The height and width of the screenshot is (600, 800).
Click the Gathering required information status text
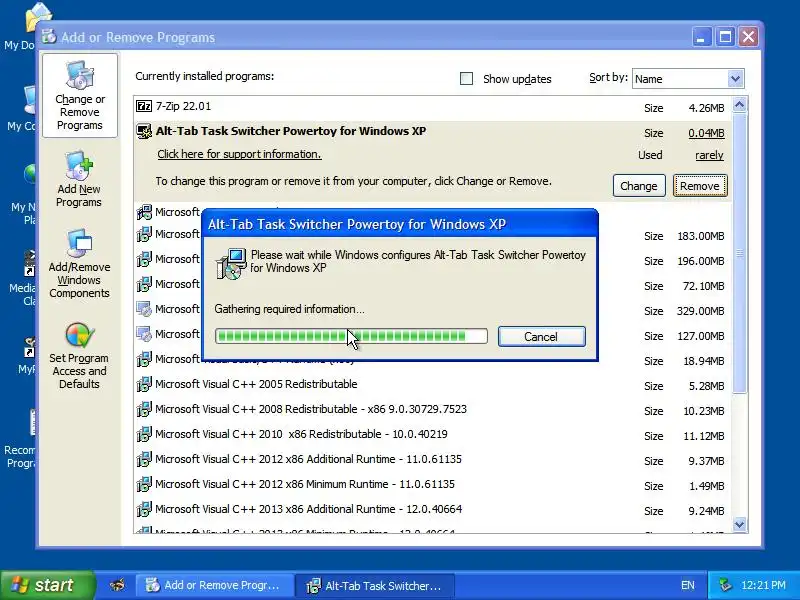coord(289,309)
